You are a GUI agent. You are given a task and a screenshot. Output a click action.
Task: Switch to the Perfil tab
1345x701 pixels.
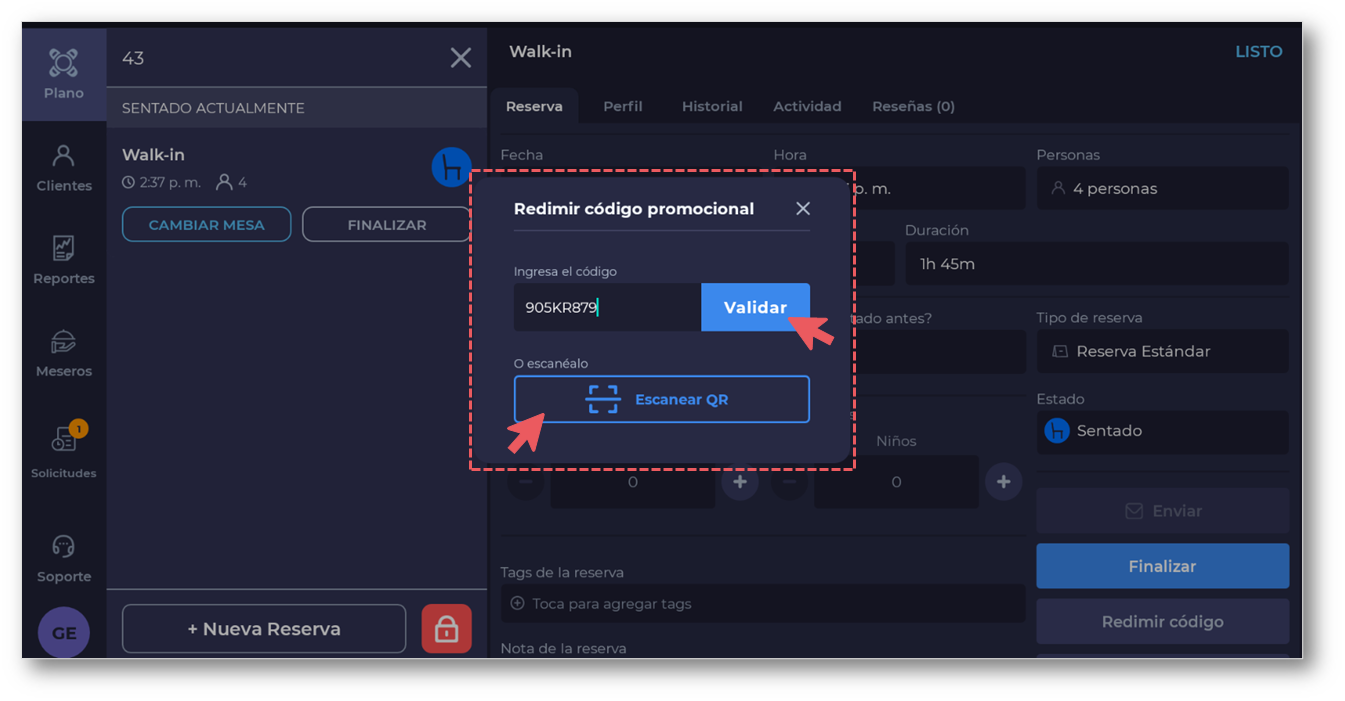pos(622,106)
